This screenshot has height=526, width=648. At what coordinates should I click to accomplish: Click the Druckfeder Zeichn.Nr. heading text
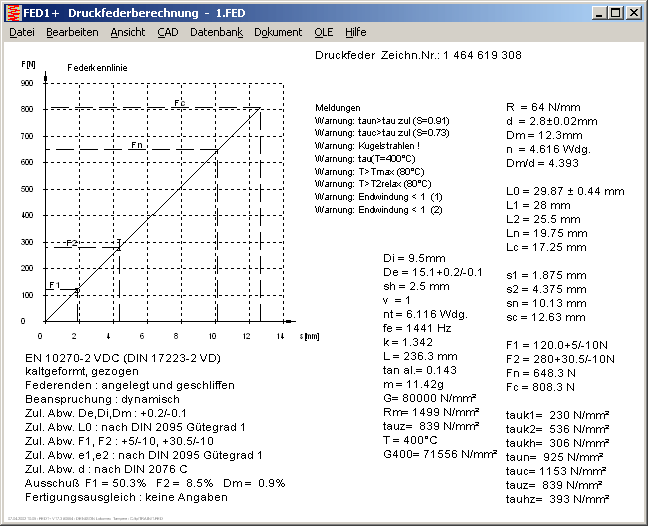click(418, 55)
